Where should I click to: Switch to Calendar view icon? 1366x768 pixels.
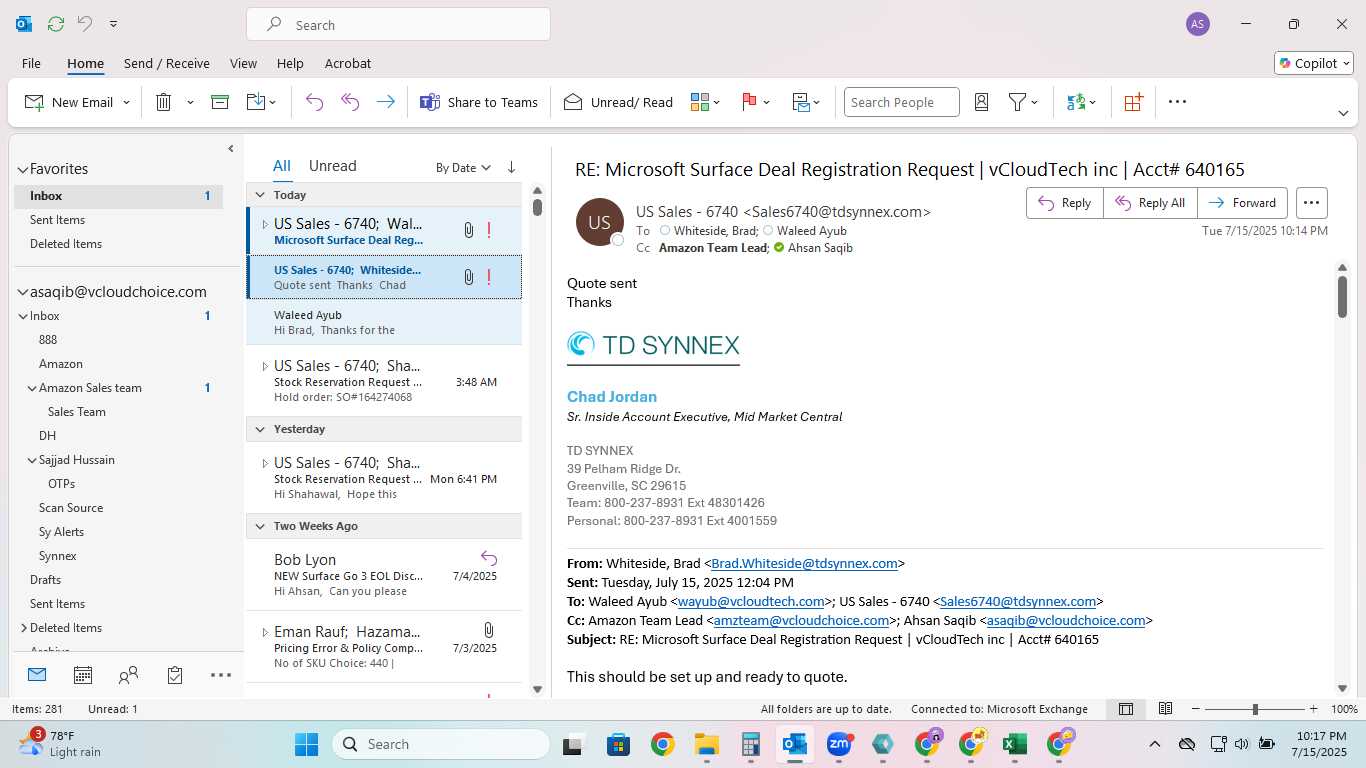[83, 675]
